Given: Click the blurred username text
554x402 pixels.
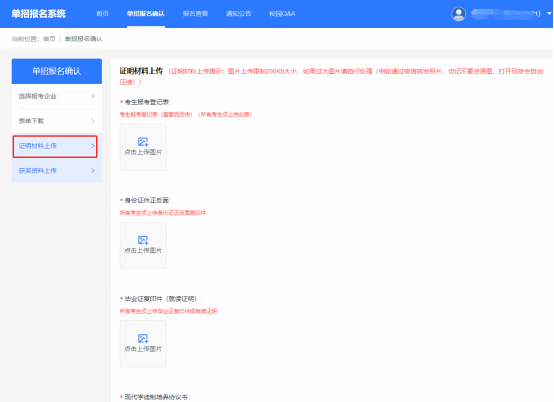Looking at the screenshot, I should pyautogui.click(x=506, y=14).
